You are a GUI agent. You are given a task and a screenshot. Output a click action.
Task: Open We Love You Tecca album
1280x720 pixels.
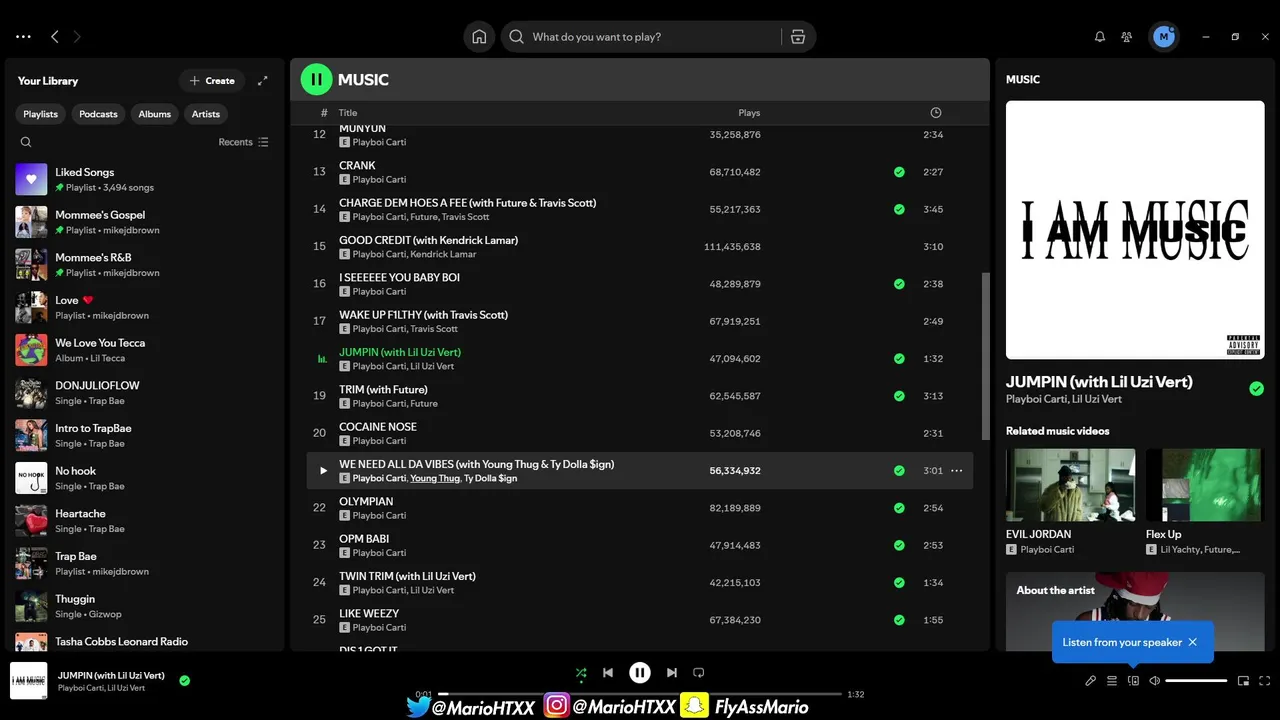pos(145,350)
